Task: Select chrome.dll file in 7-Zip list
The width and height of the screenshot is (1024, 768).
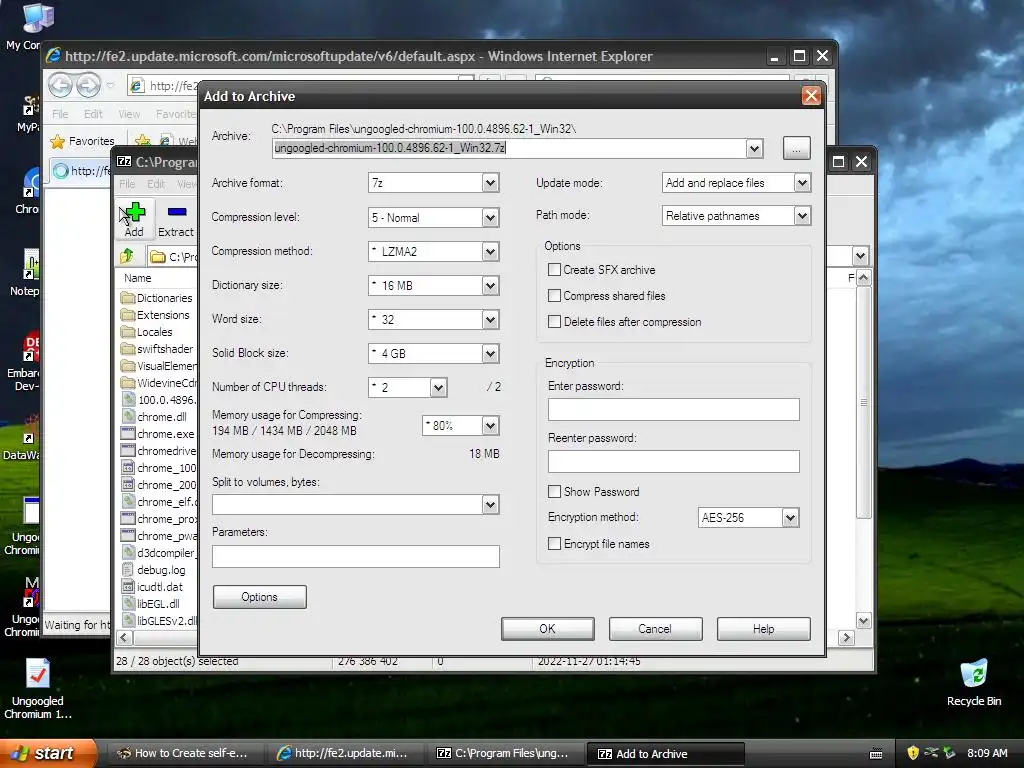Action: (155, 417)
